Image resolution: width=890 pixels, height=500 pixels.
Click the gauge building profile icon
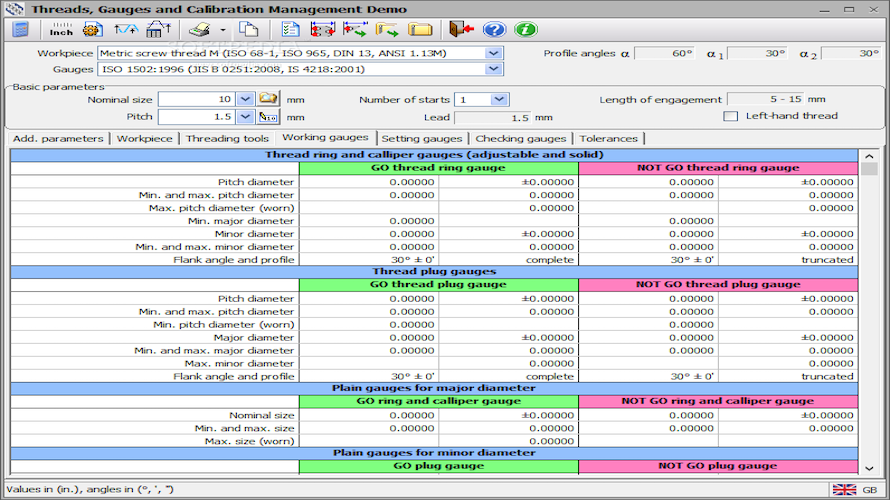pos(158,30)
